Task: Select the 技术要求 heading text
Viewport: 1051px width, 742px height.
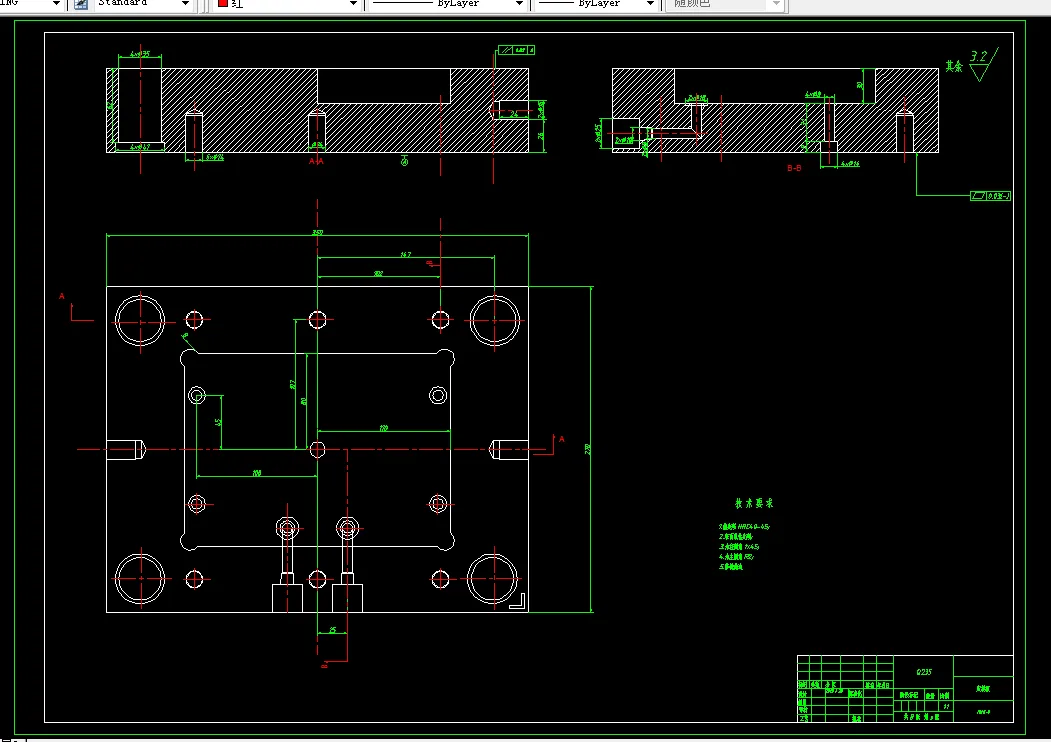Action: coord(754,503)
